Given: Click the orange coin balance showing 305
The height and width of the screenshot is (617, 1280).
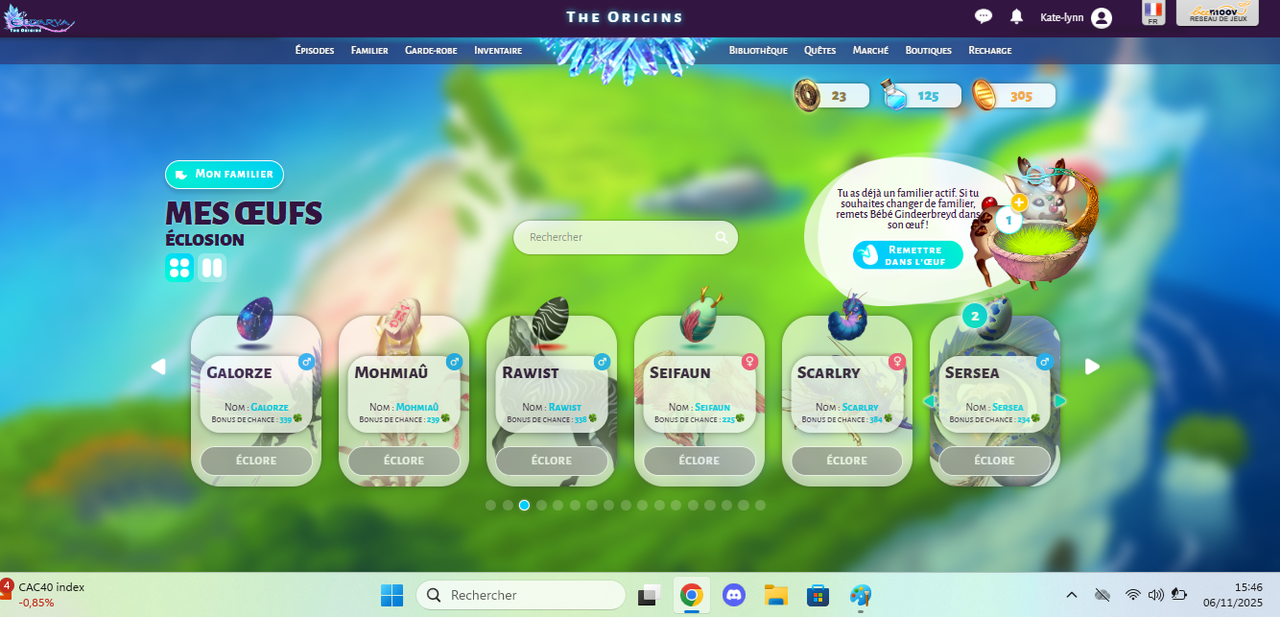Looking at the screenshot, I should click(1014, 95).
